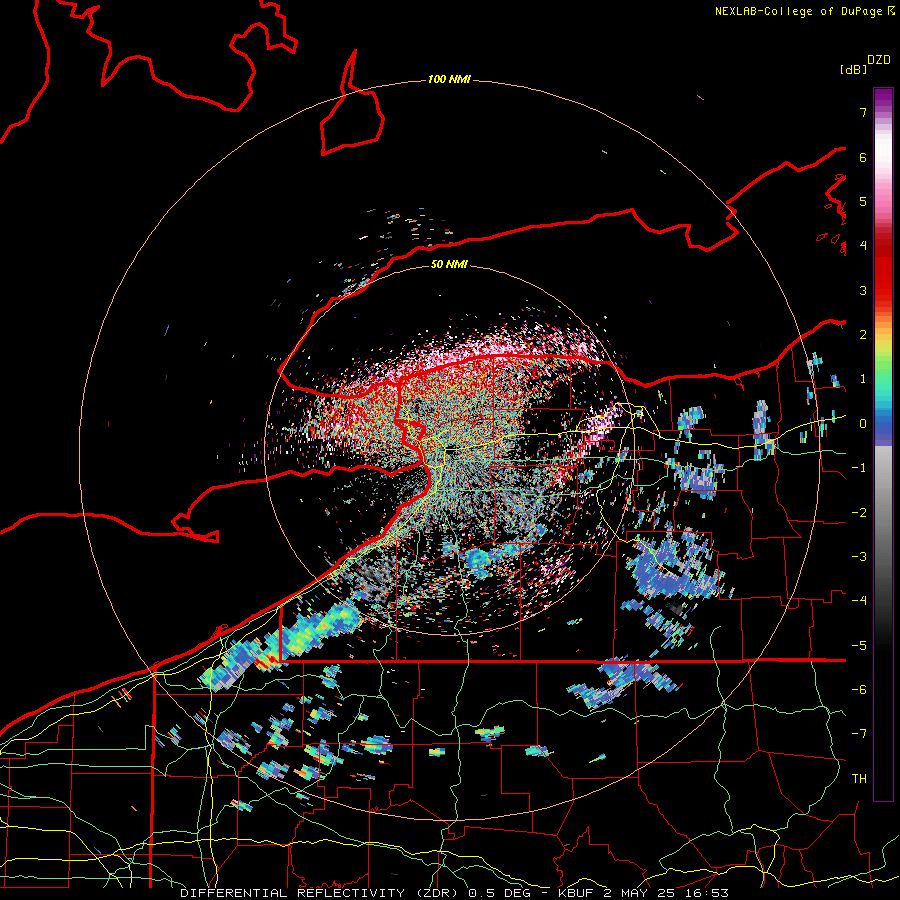This screenshot has width=900, height=900.
Task: Click the -1 value on the color scale
Action: click(859, 468)
